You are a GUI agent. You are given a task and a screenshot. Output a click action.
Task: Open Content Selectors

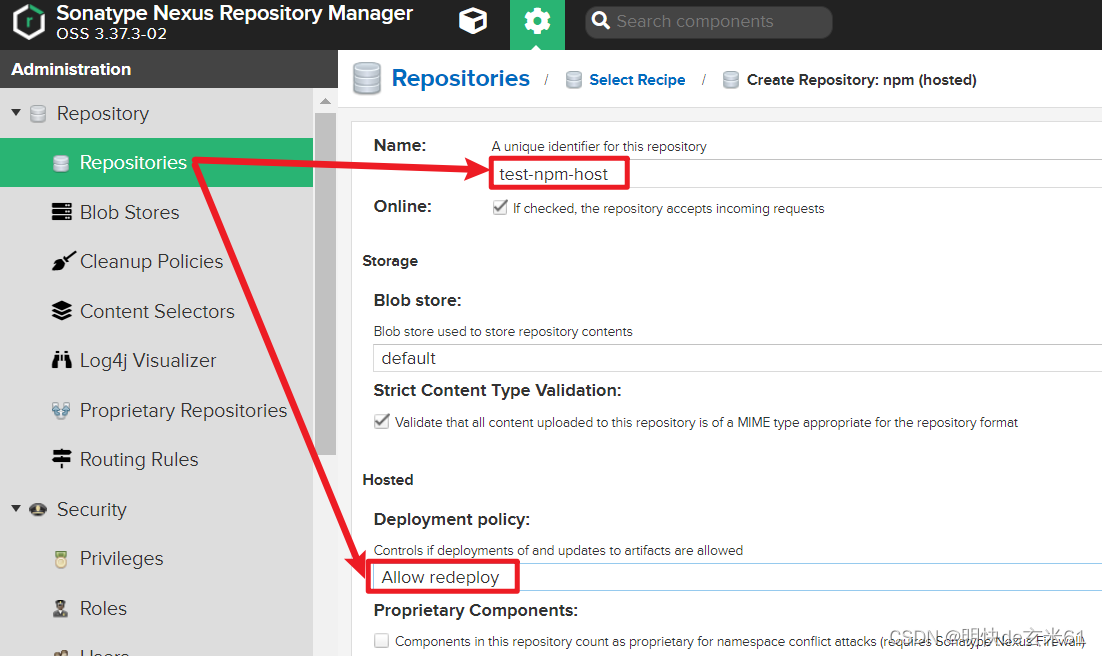pos(156,311)
